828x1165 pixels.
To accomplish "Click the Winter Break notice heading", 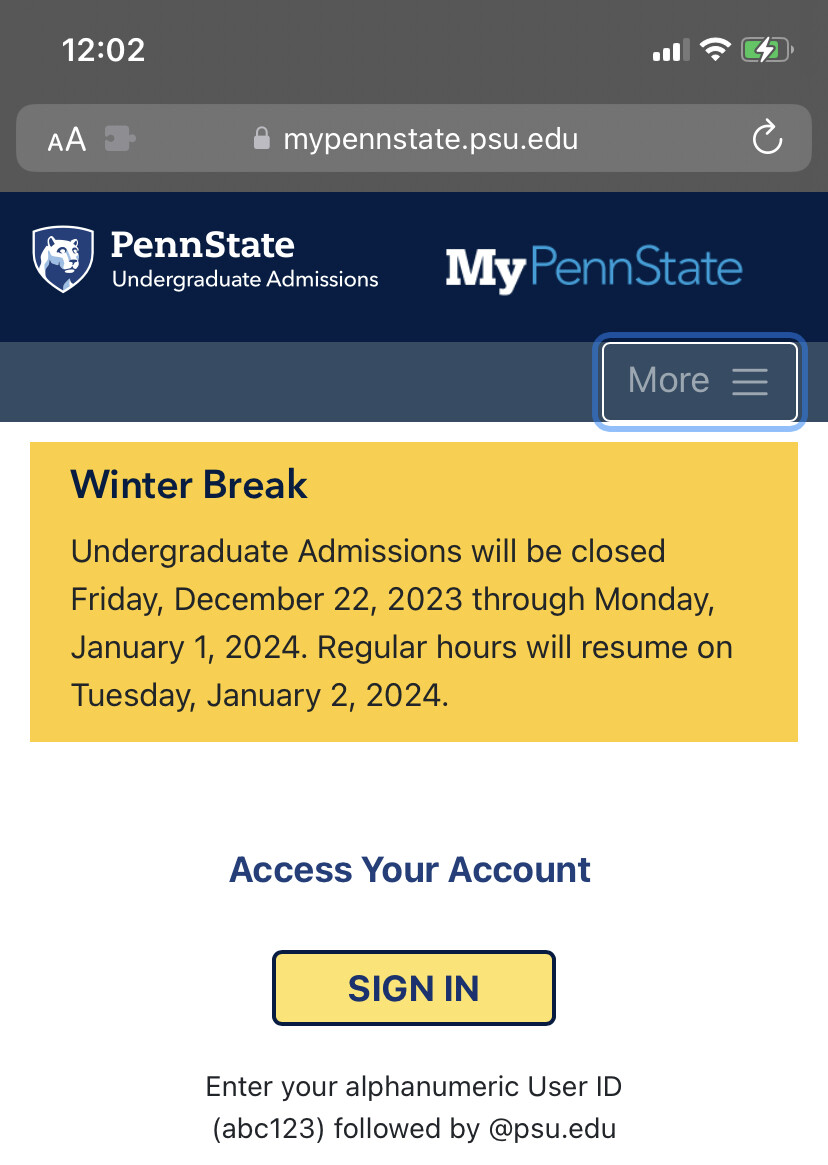I will click(189, 484).
